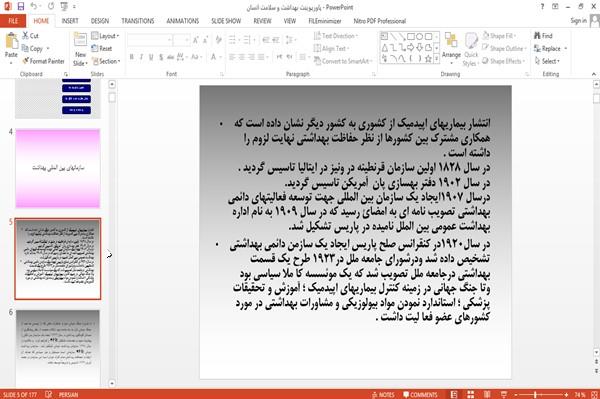The image size is (600, 399).
Task: Zoom in with plus button
Action: click(566, 394)
